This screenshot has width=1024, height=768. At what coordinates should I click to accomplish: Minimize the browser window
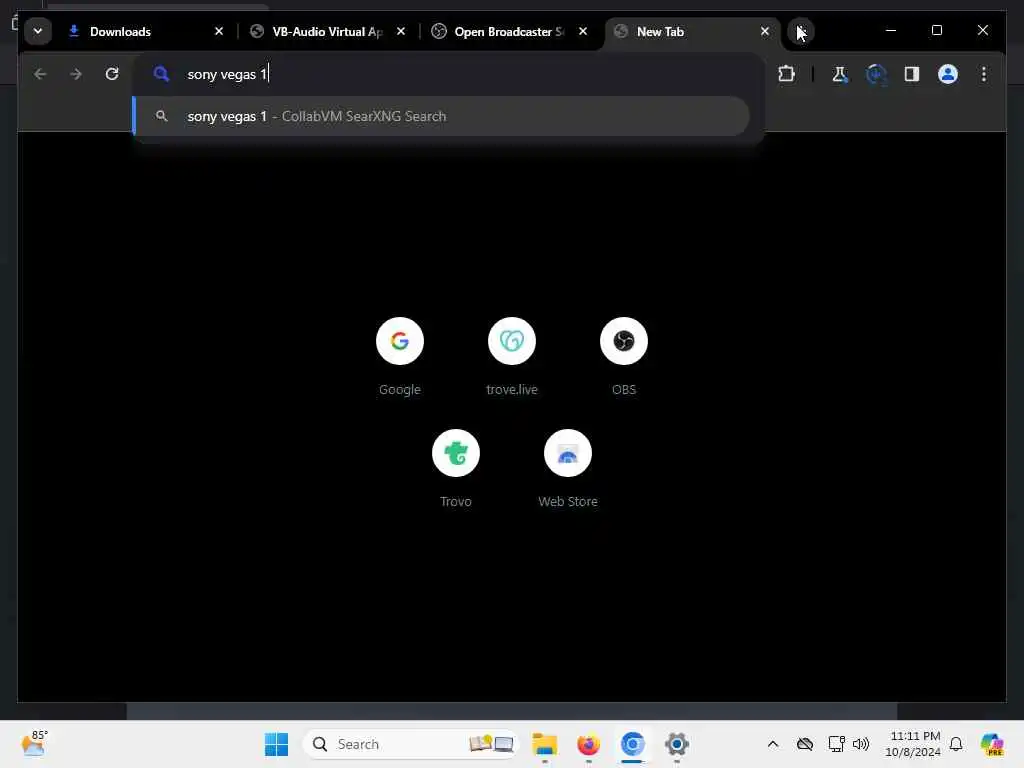891,31
